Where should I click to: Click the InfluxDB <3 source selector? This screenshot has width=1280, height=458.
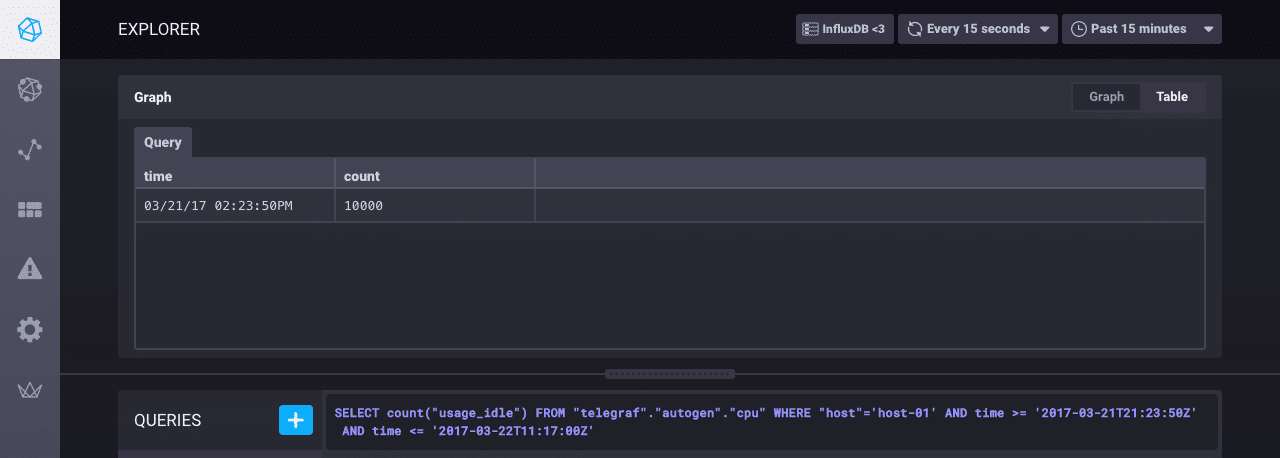[x=844, y=29]
